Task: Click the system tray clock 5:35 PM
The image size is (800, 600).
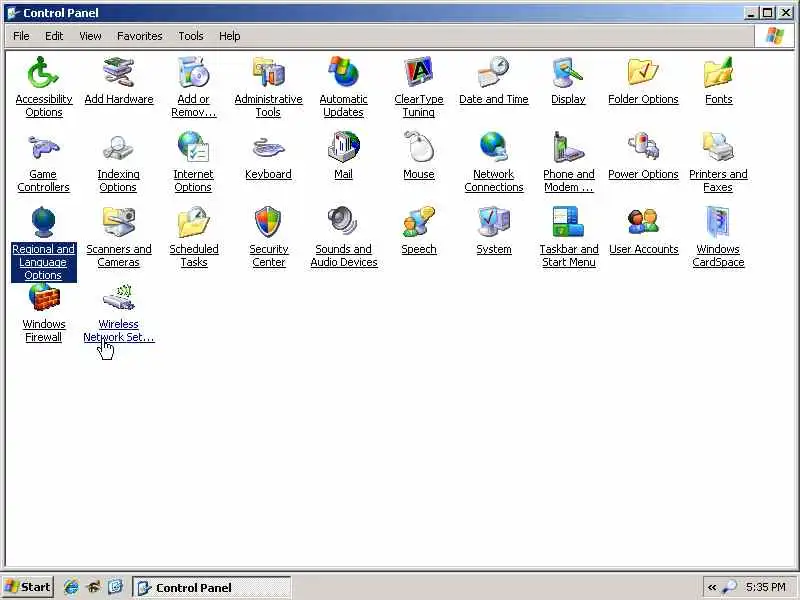Action: point(765,587)
